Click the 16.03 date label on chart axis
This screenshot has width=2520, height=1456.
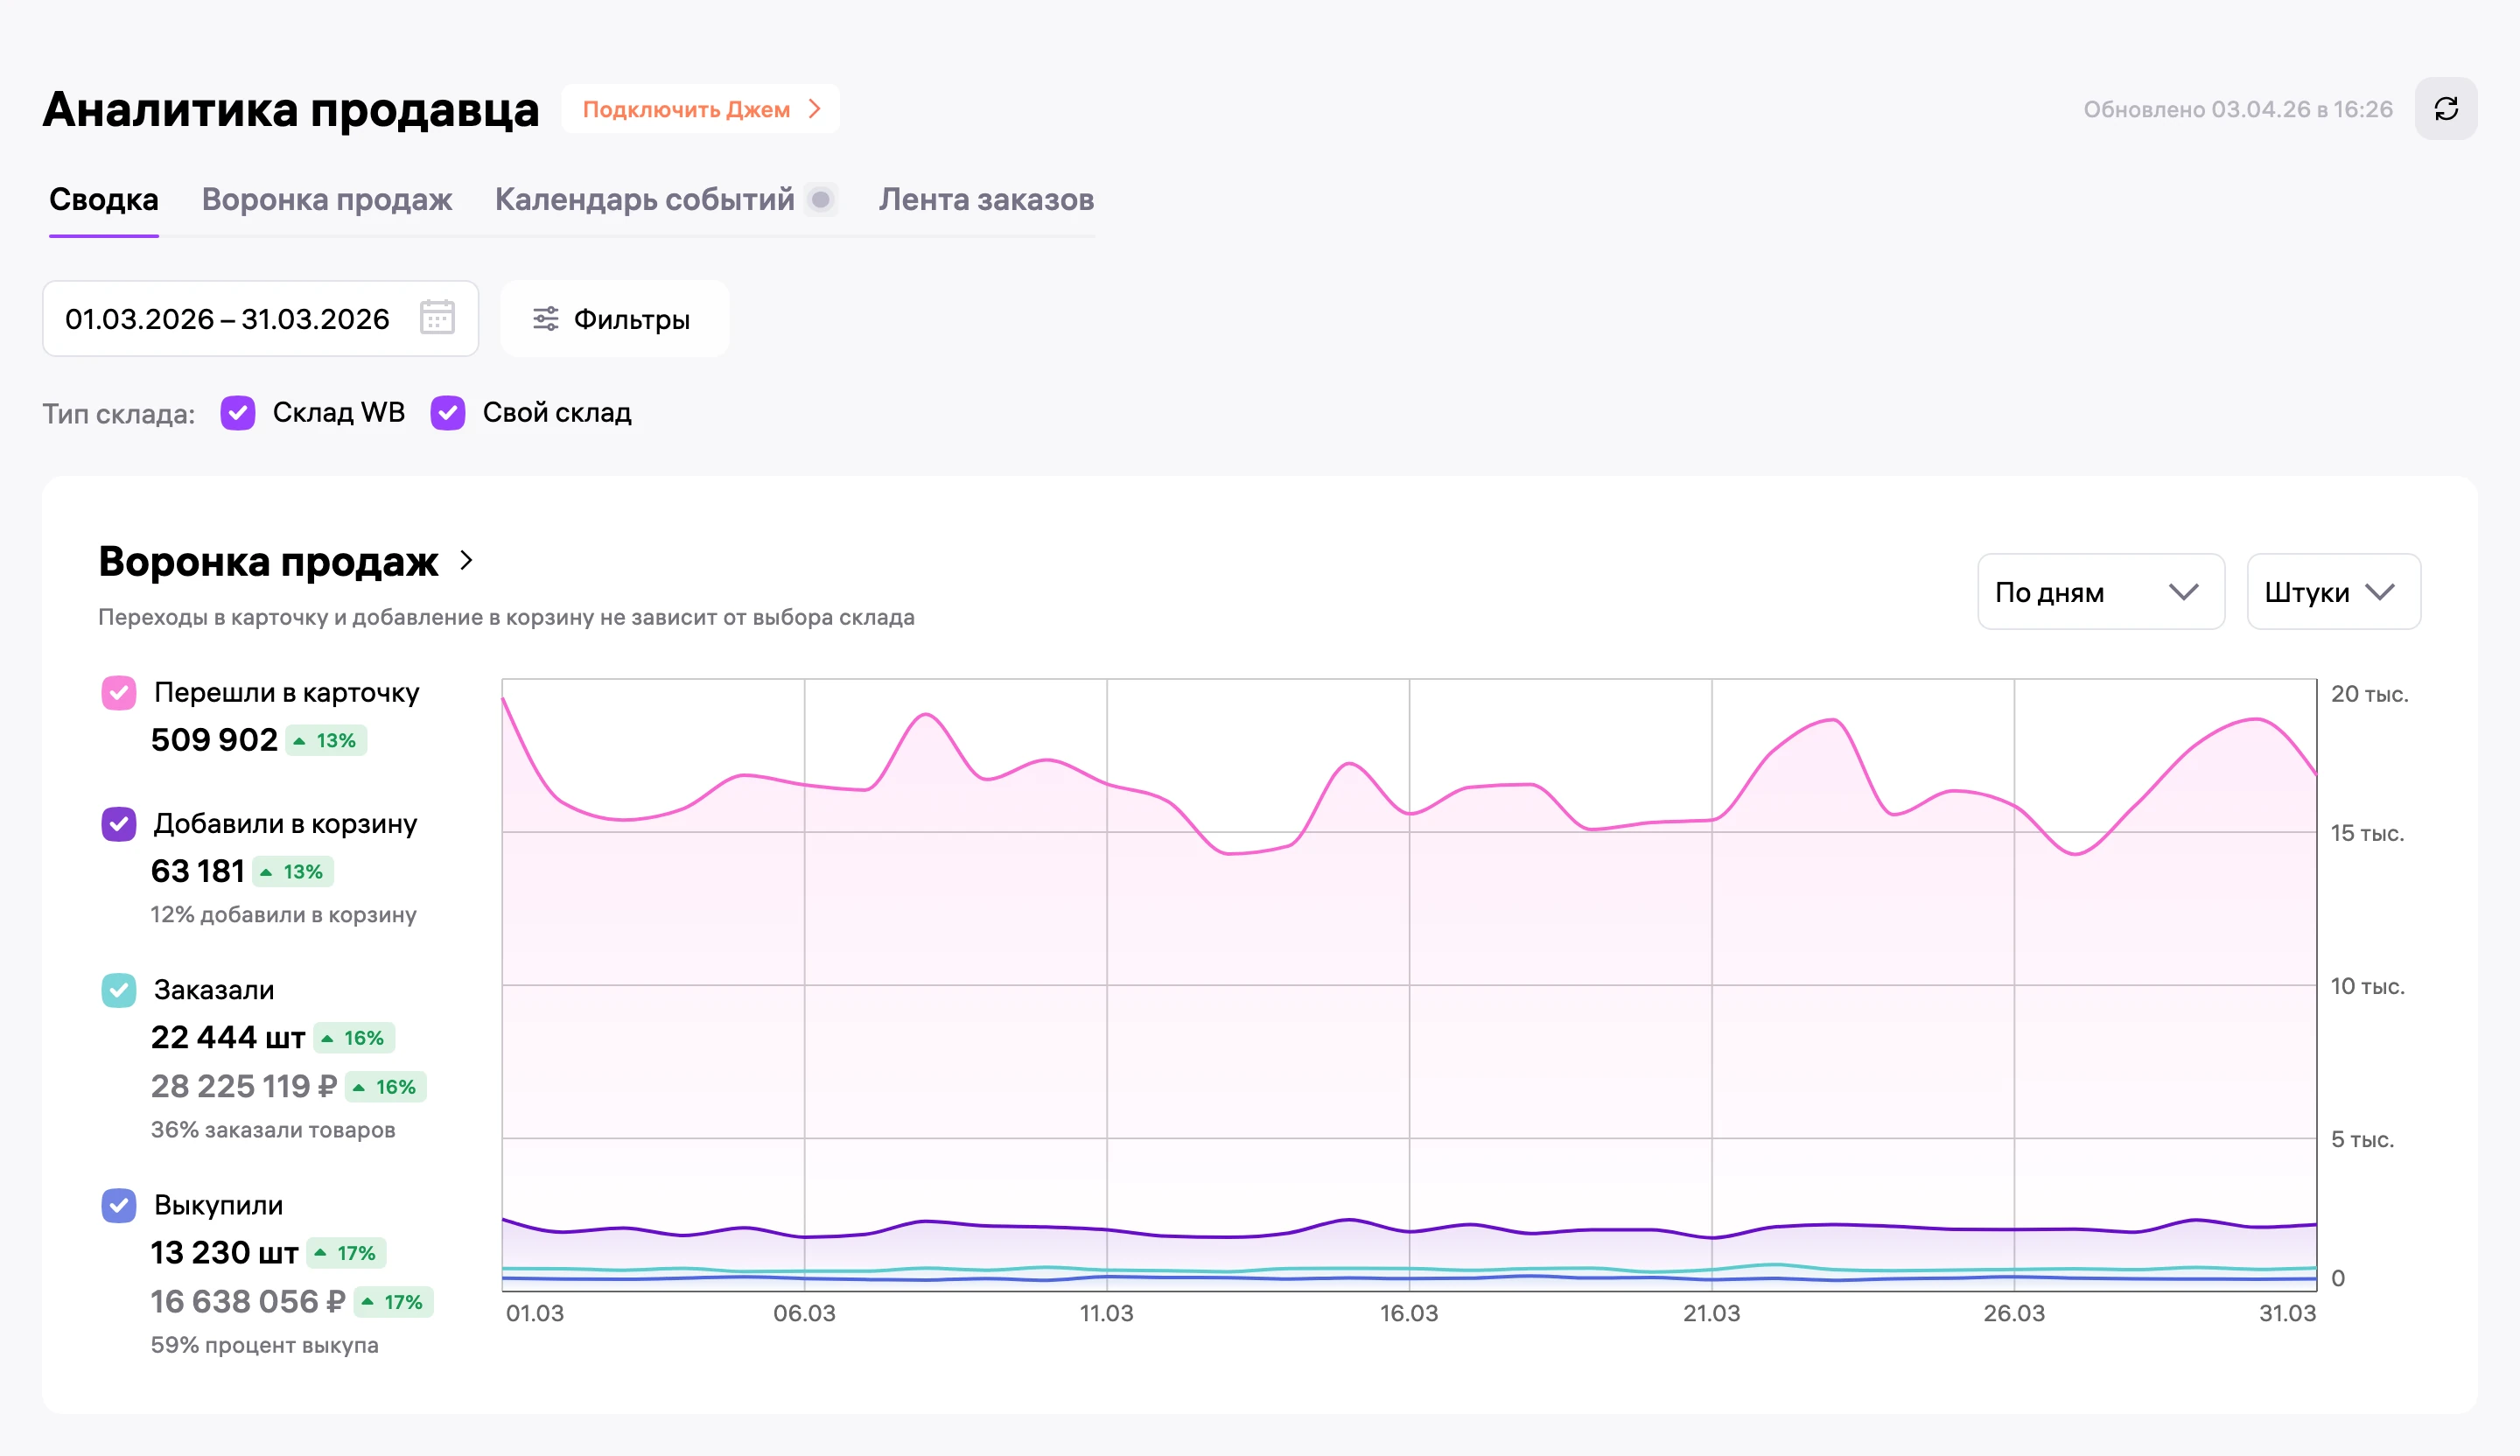click(x=1409, y=1313)
